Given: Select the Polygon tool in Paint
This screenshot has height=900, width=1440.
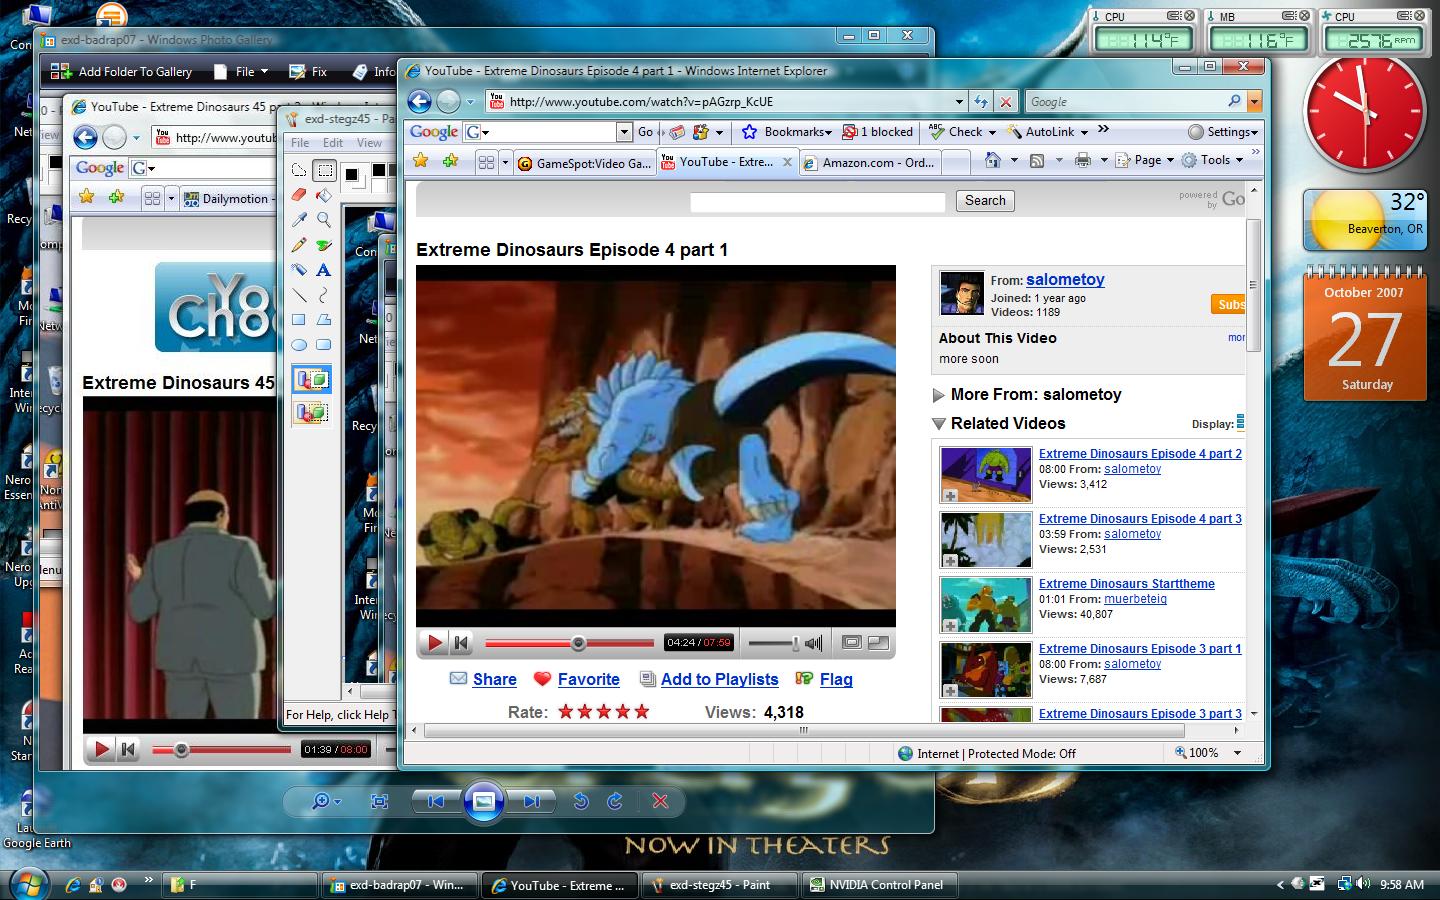Looking at the screenshot, I should pyautogui.click(x=324, y=320).
